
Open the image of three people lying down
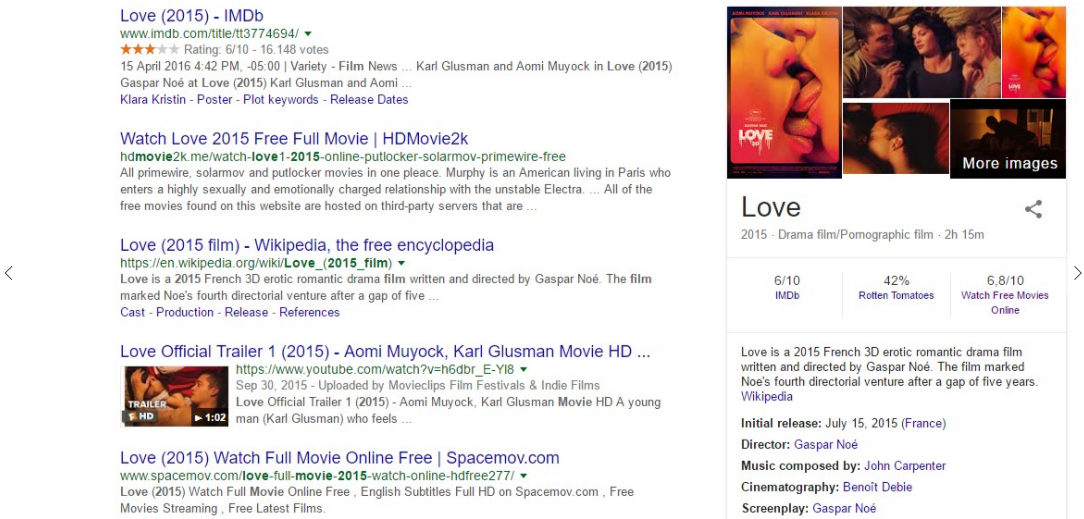click(922, 53)
